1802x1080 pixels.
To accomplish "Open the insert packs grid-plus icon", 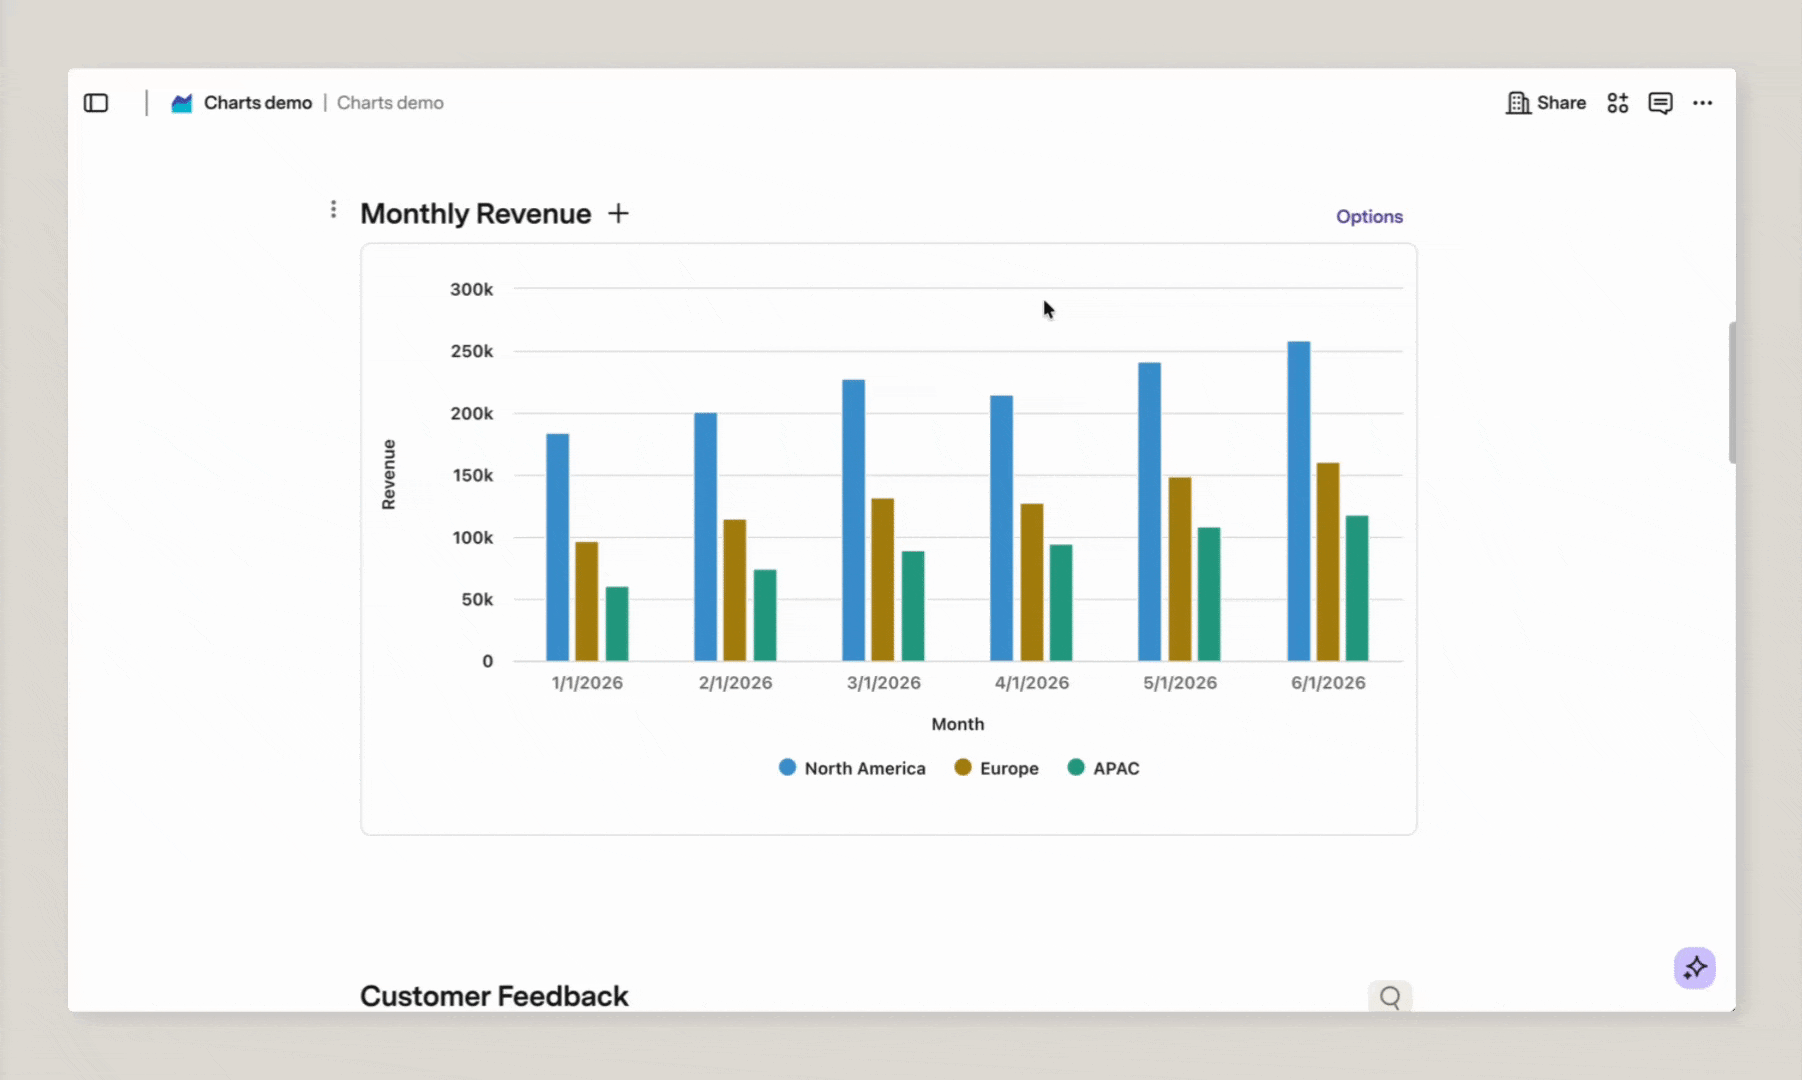I will point(1618,103).
